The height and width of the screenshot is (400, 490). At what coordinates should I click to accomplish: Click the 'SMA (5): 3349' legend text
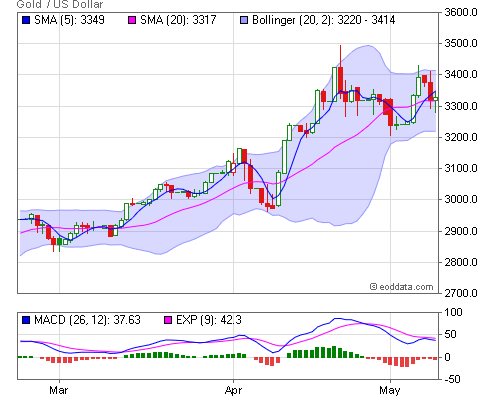point(69,20)
